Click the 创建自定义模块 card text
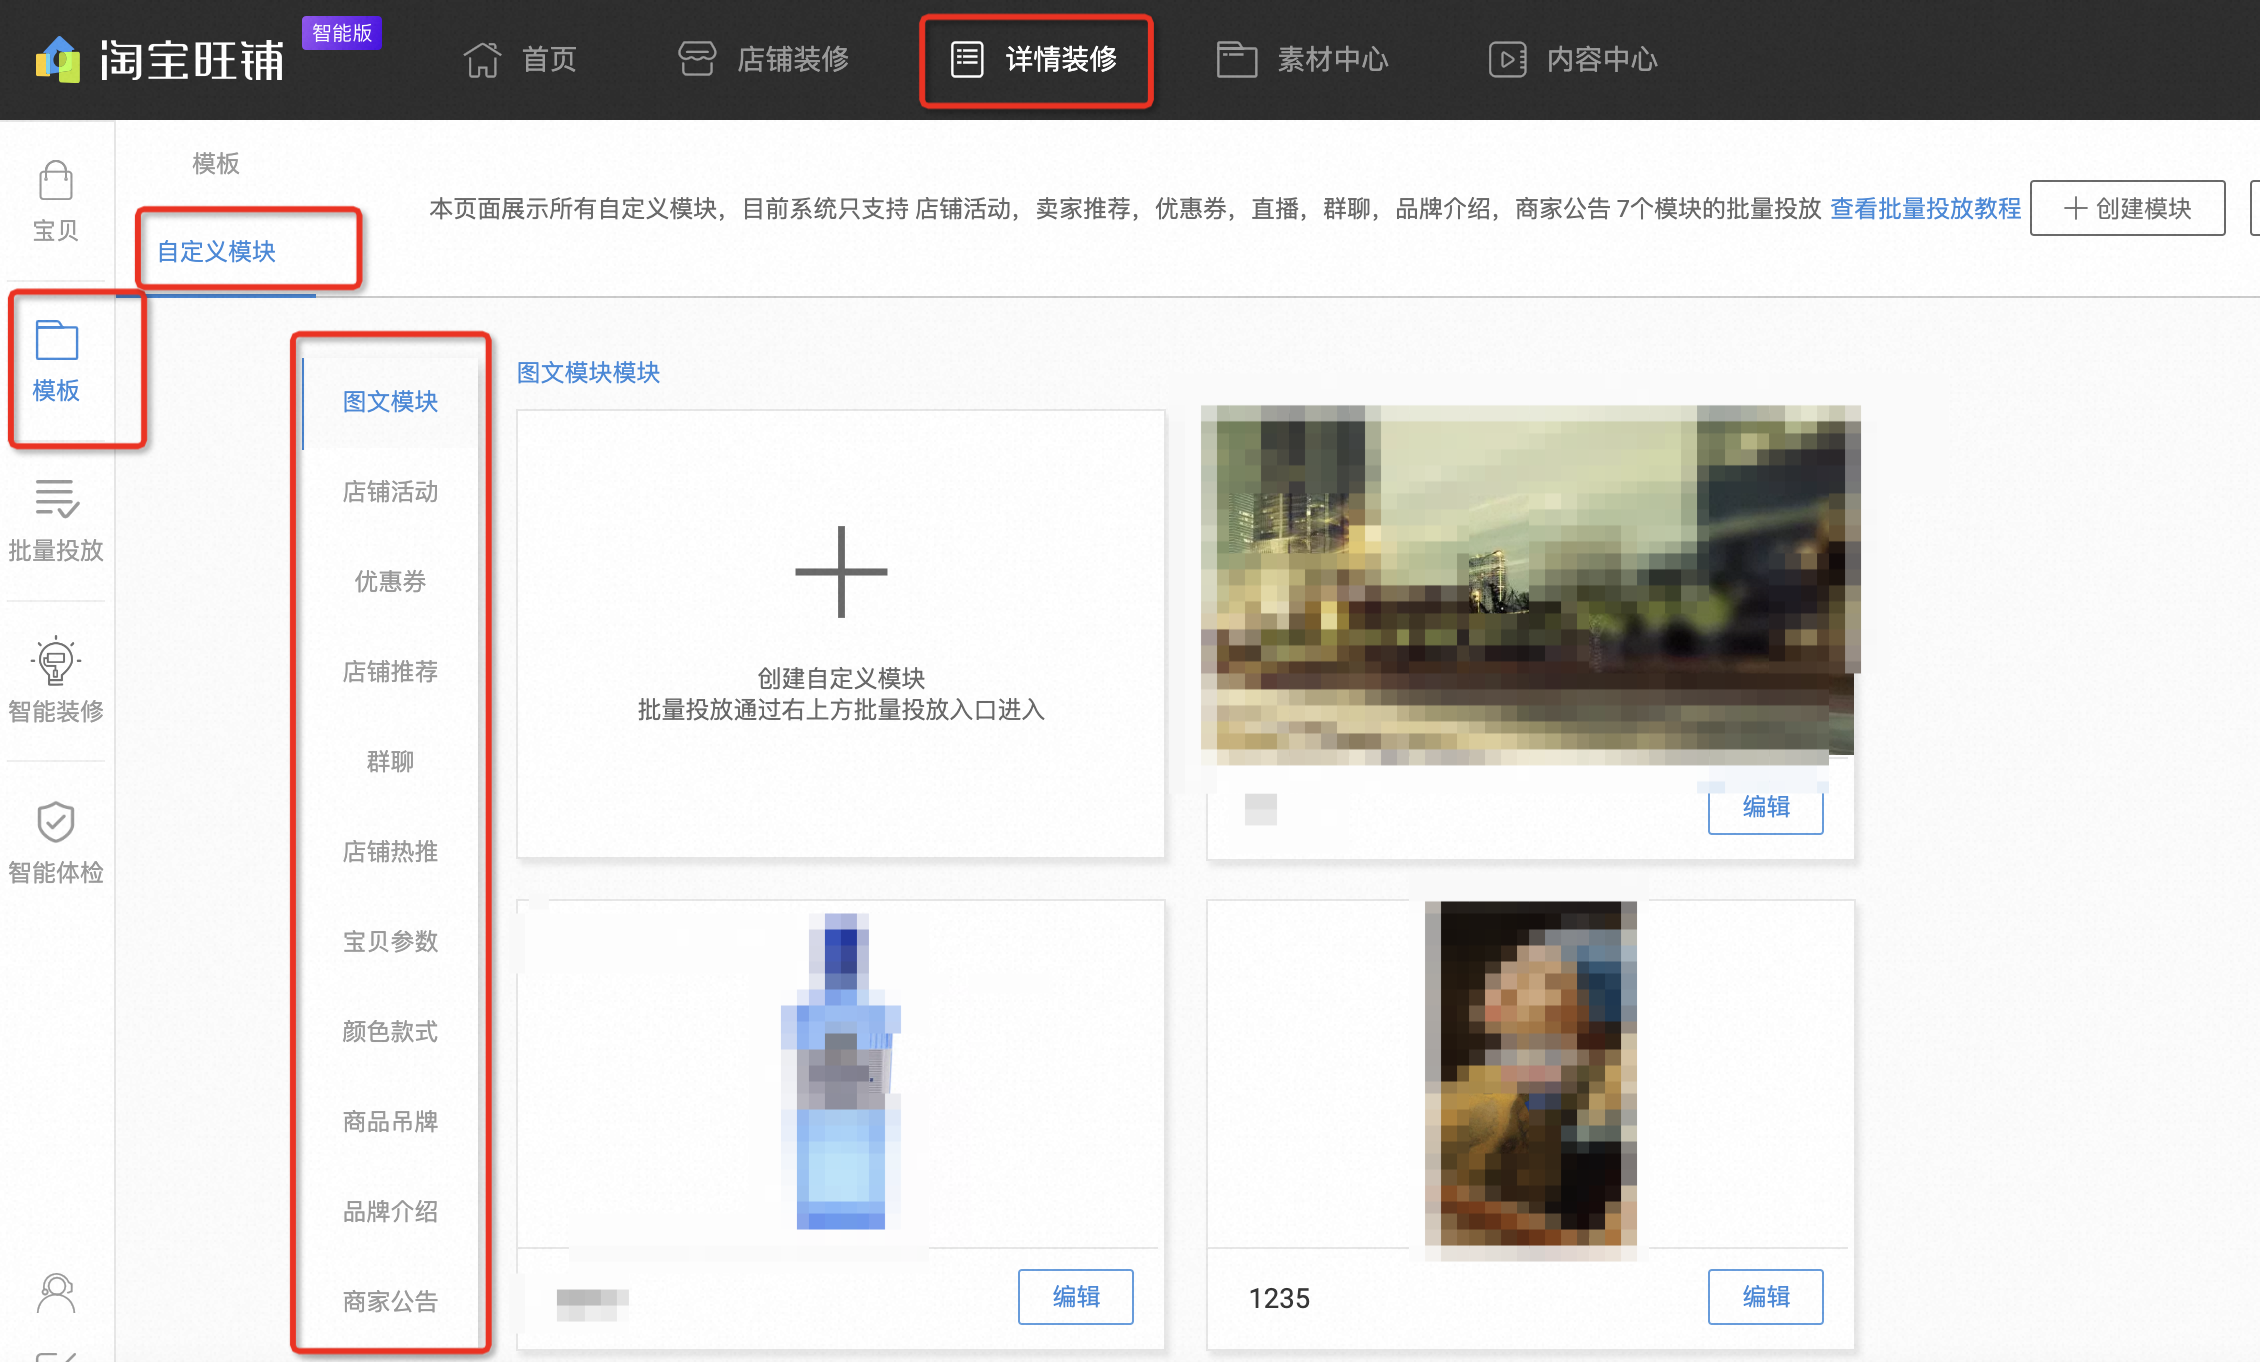The image size is (2260, 1362). click(841, 678)
